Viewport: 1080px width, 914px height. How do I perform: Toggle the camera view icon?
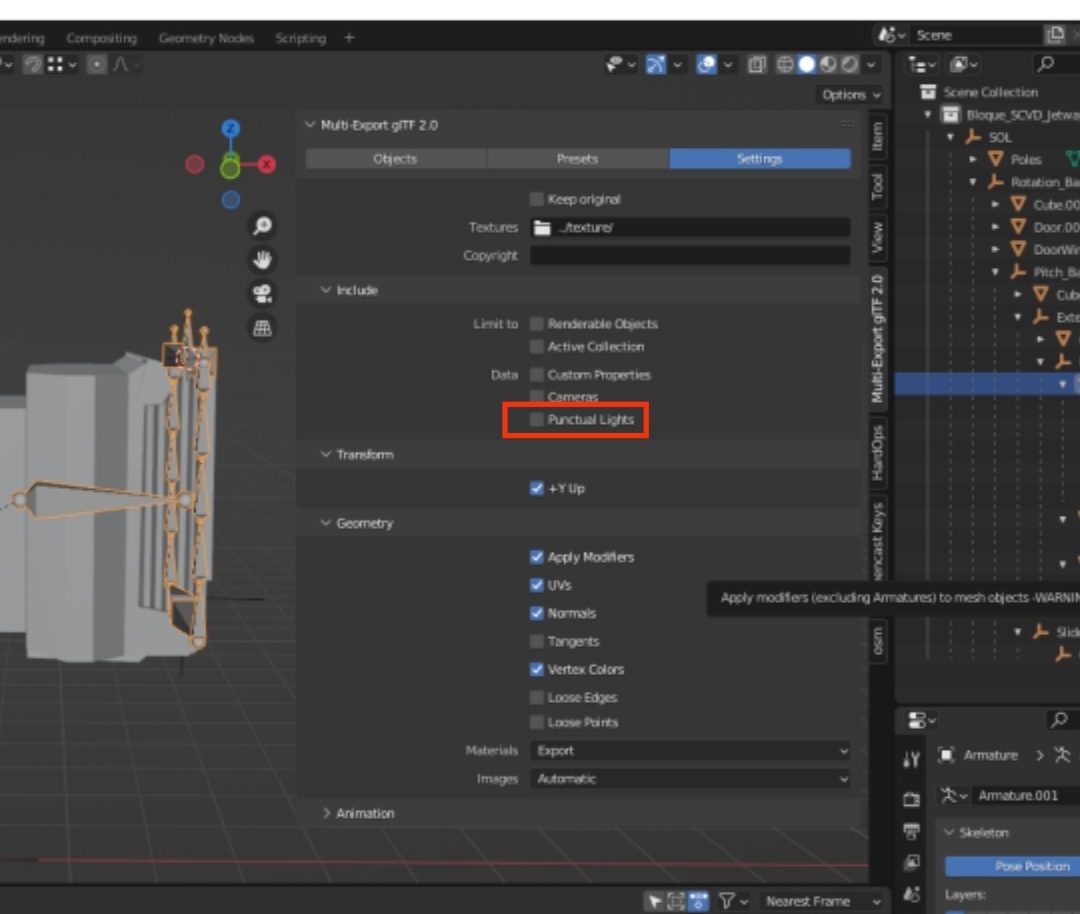click(262, 294)
